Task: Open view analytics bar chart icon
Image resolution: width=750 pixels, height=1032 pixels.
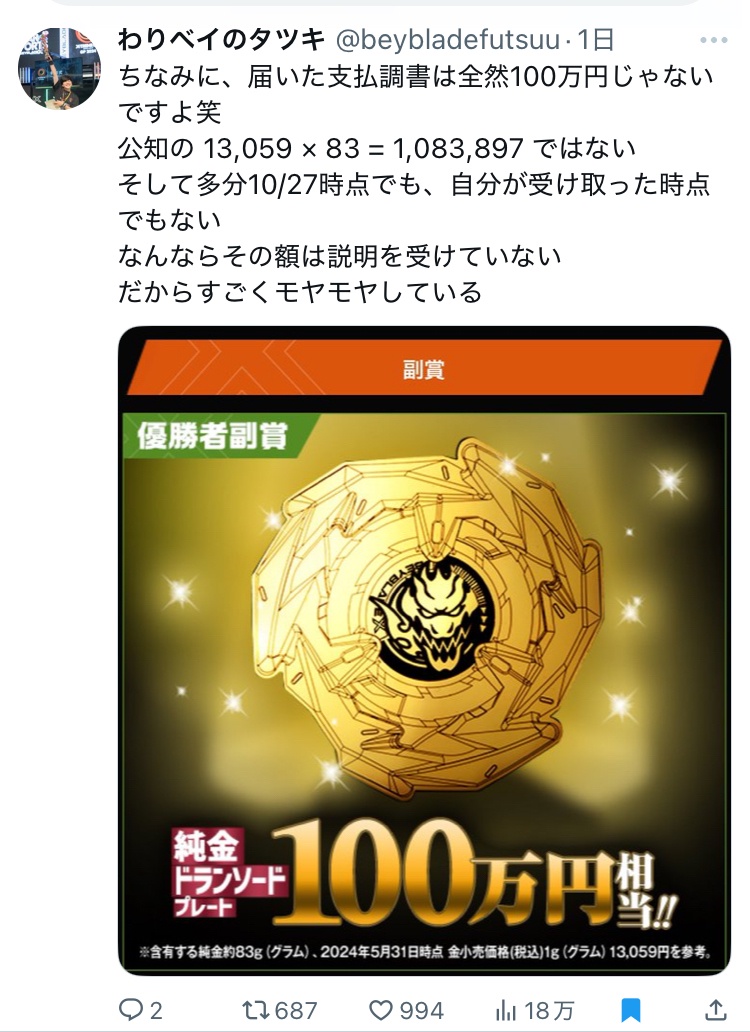Action: [505, 1010]
